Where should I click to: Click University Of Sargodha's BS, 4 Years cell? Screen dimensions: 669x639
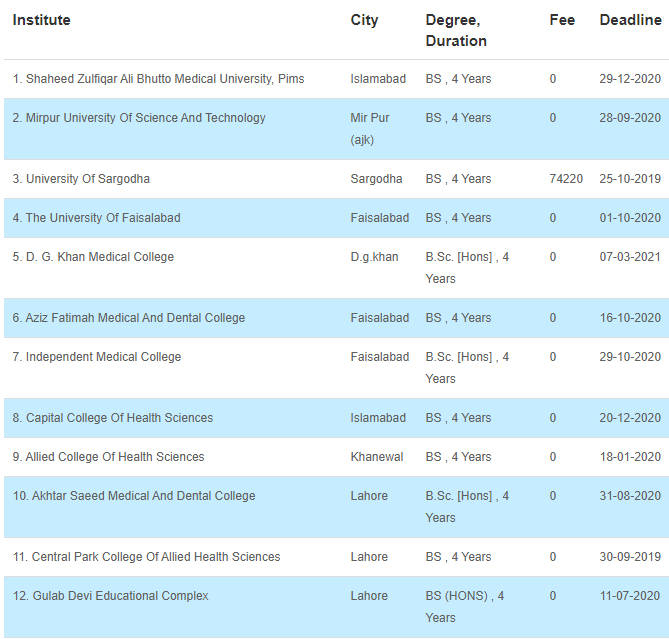point(458,179)
